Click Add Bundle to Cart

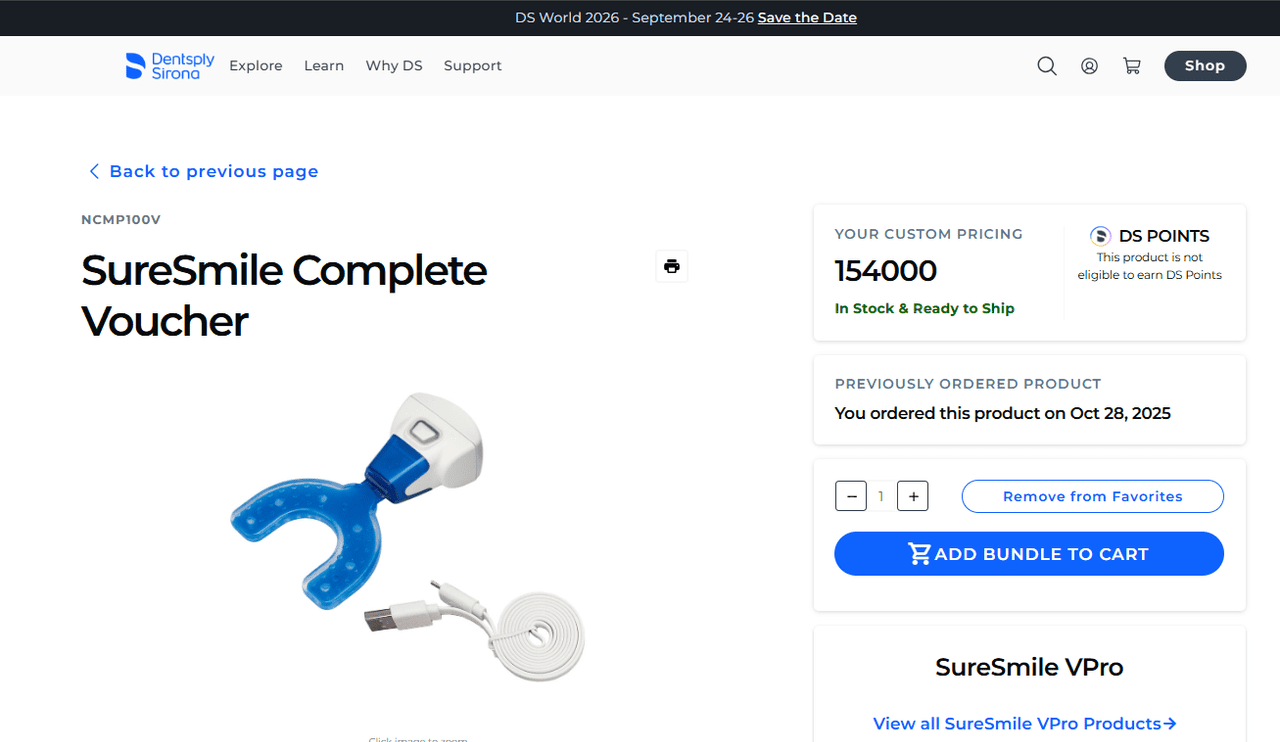(1029, 554)
